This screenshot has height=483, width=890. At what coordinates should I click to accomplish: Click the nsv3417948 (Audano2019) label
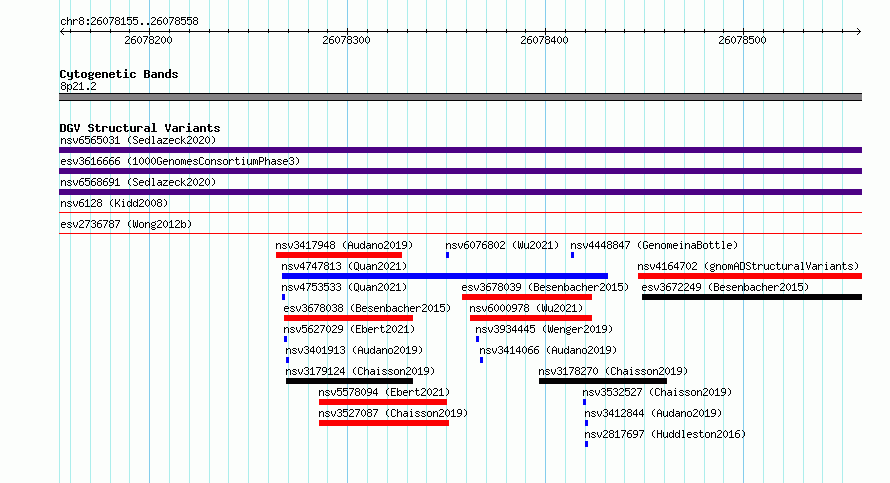click(344, 245)
